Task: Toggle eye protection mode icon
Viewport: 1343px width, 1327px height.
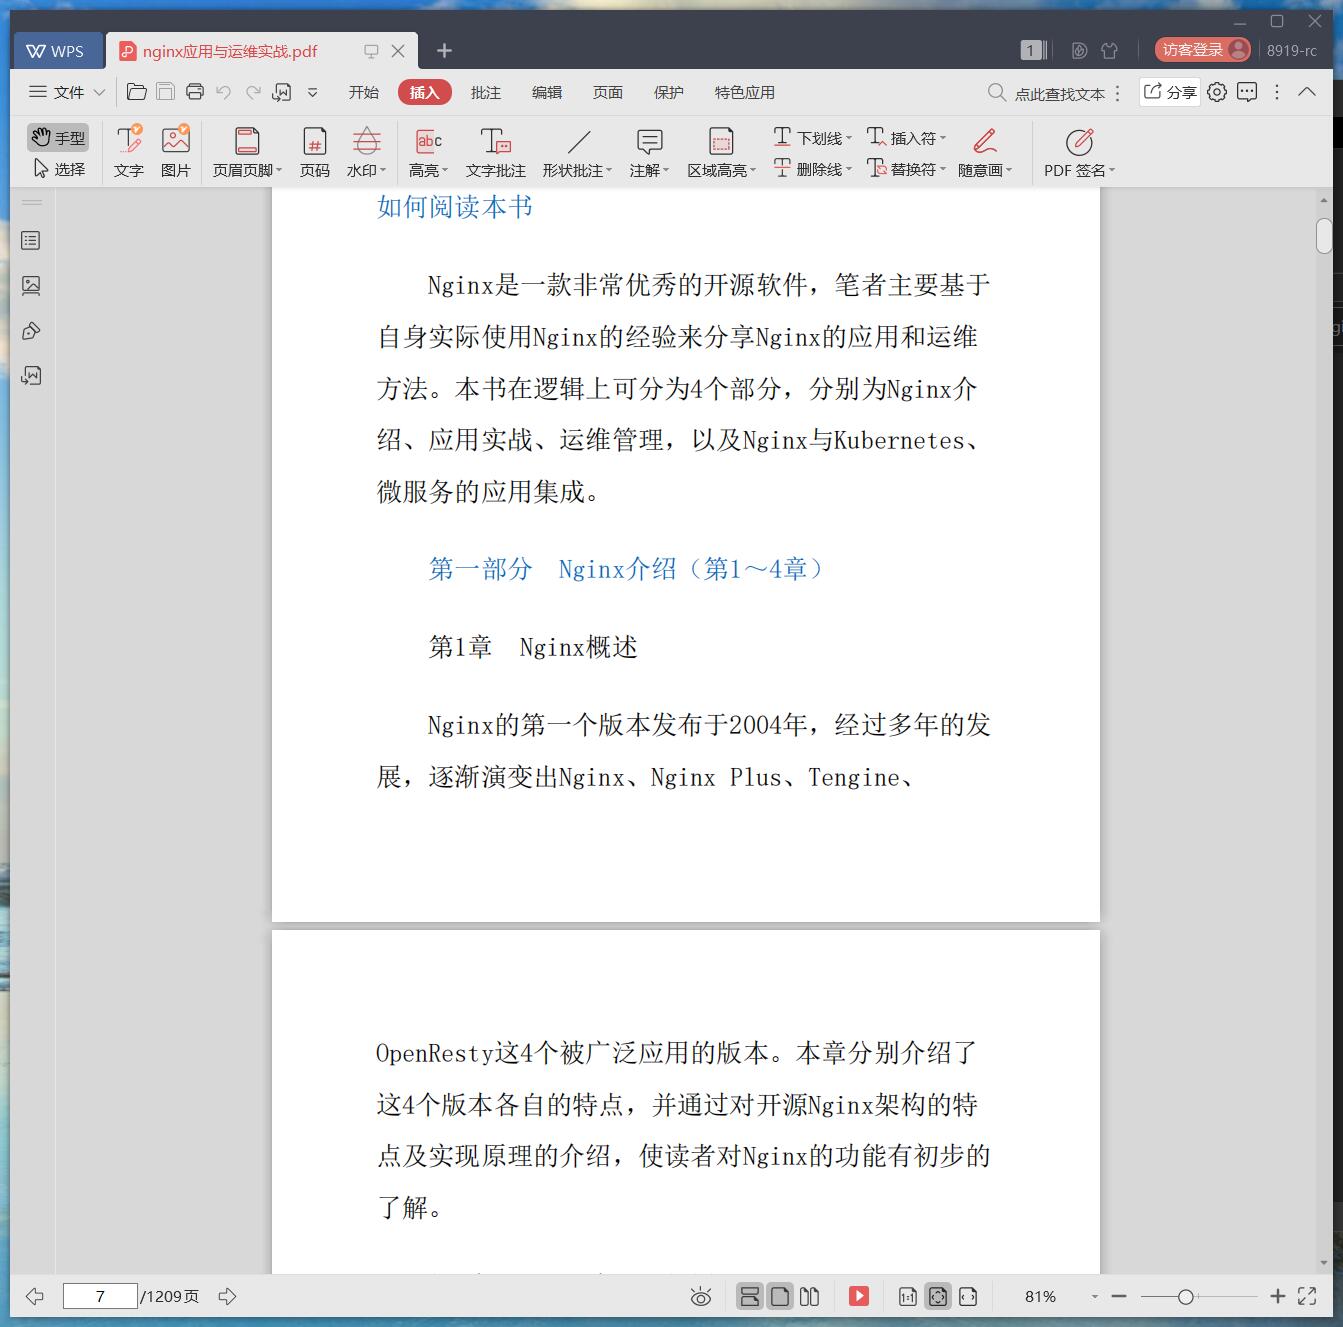Action: (x=701, y=1297)
